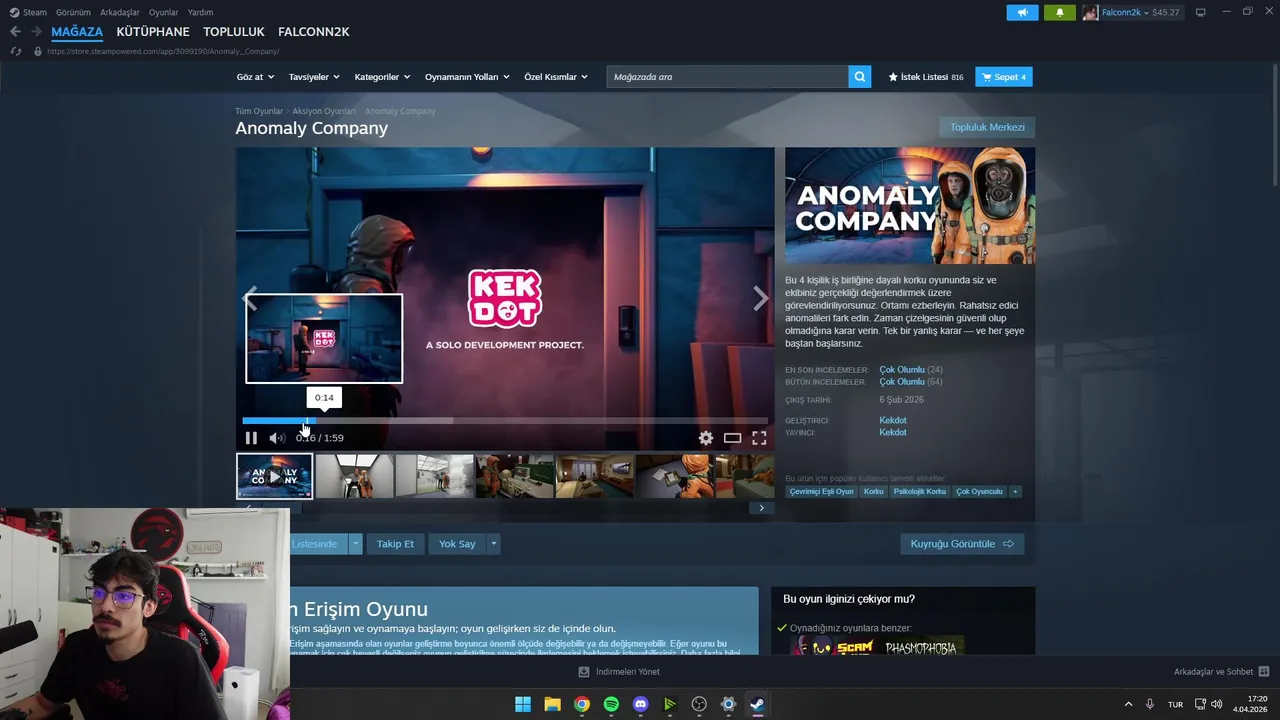This screenshot has width=1280, height=720.
Task: Click the Topluluk Merkezi button
Action: 987,127
